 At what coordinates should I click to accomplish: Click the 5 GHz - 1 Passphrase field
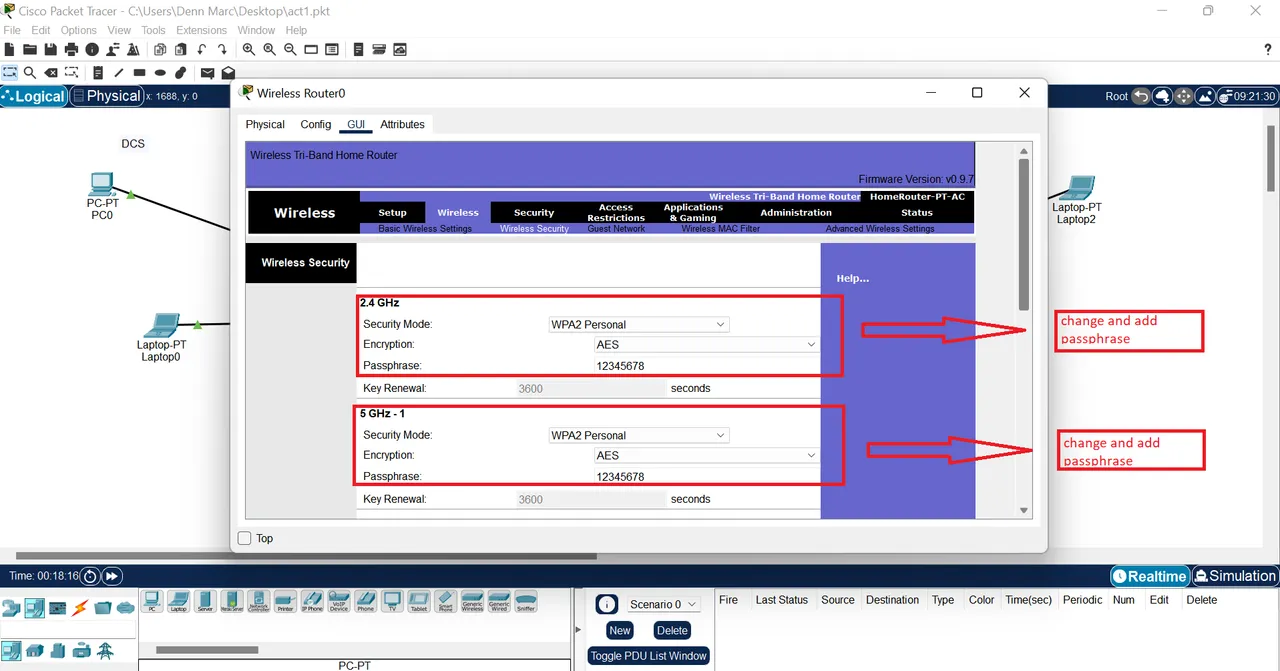706,476
